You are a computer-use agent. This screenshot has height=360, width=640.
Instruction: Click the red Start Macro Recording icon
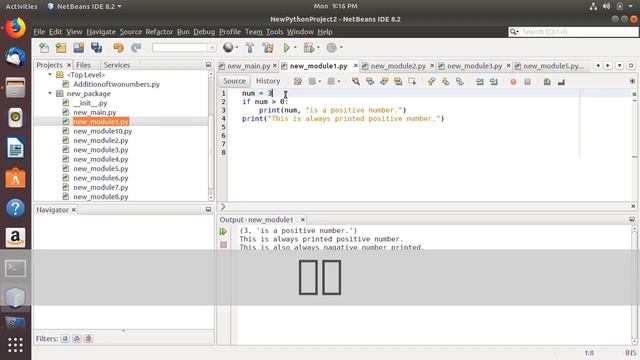point(513,82)
